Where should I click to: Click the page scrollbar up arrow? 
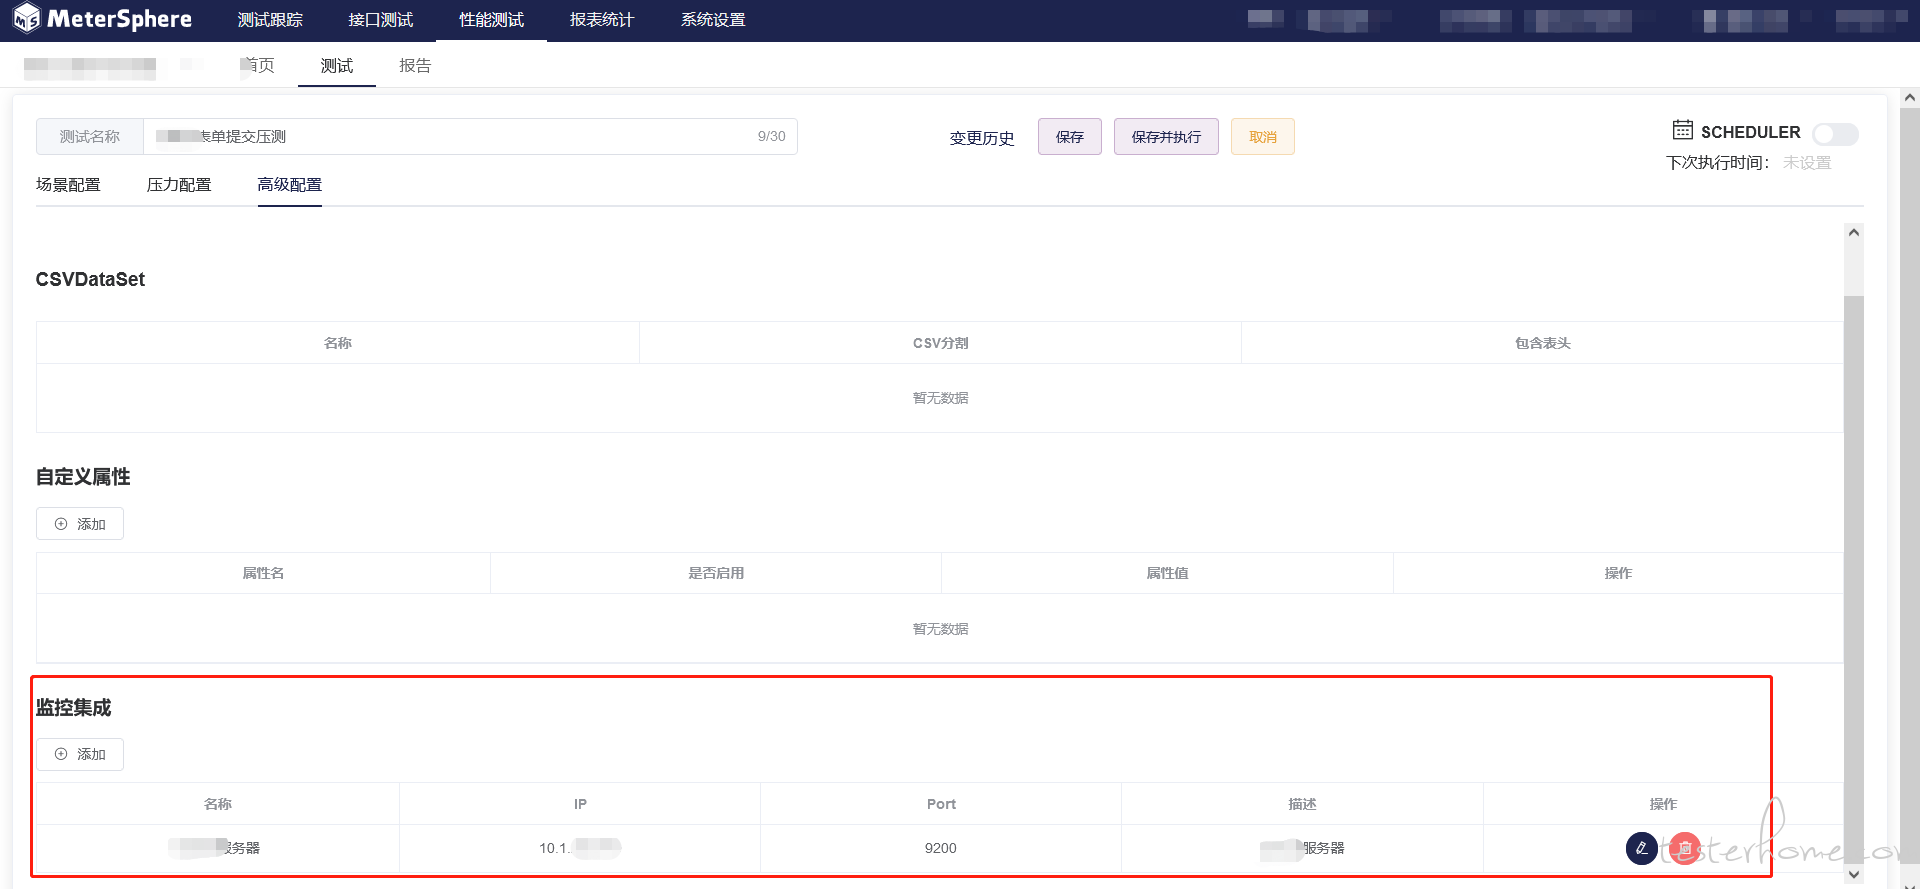pos(1910,98)
